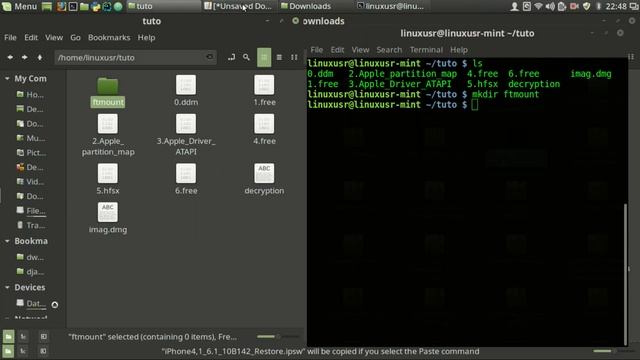640x360 pixels.
Task: Show the desktop from the panel
Action: (47, 6)
